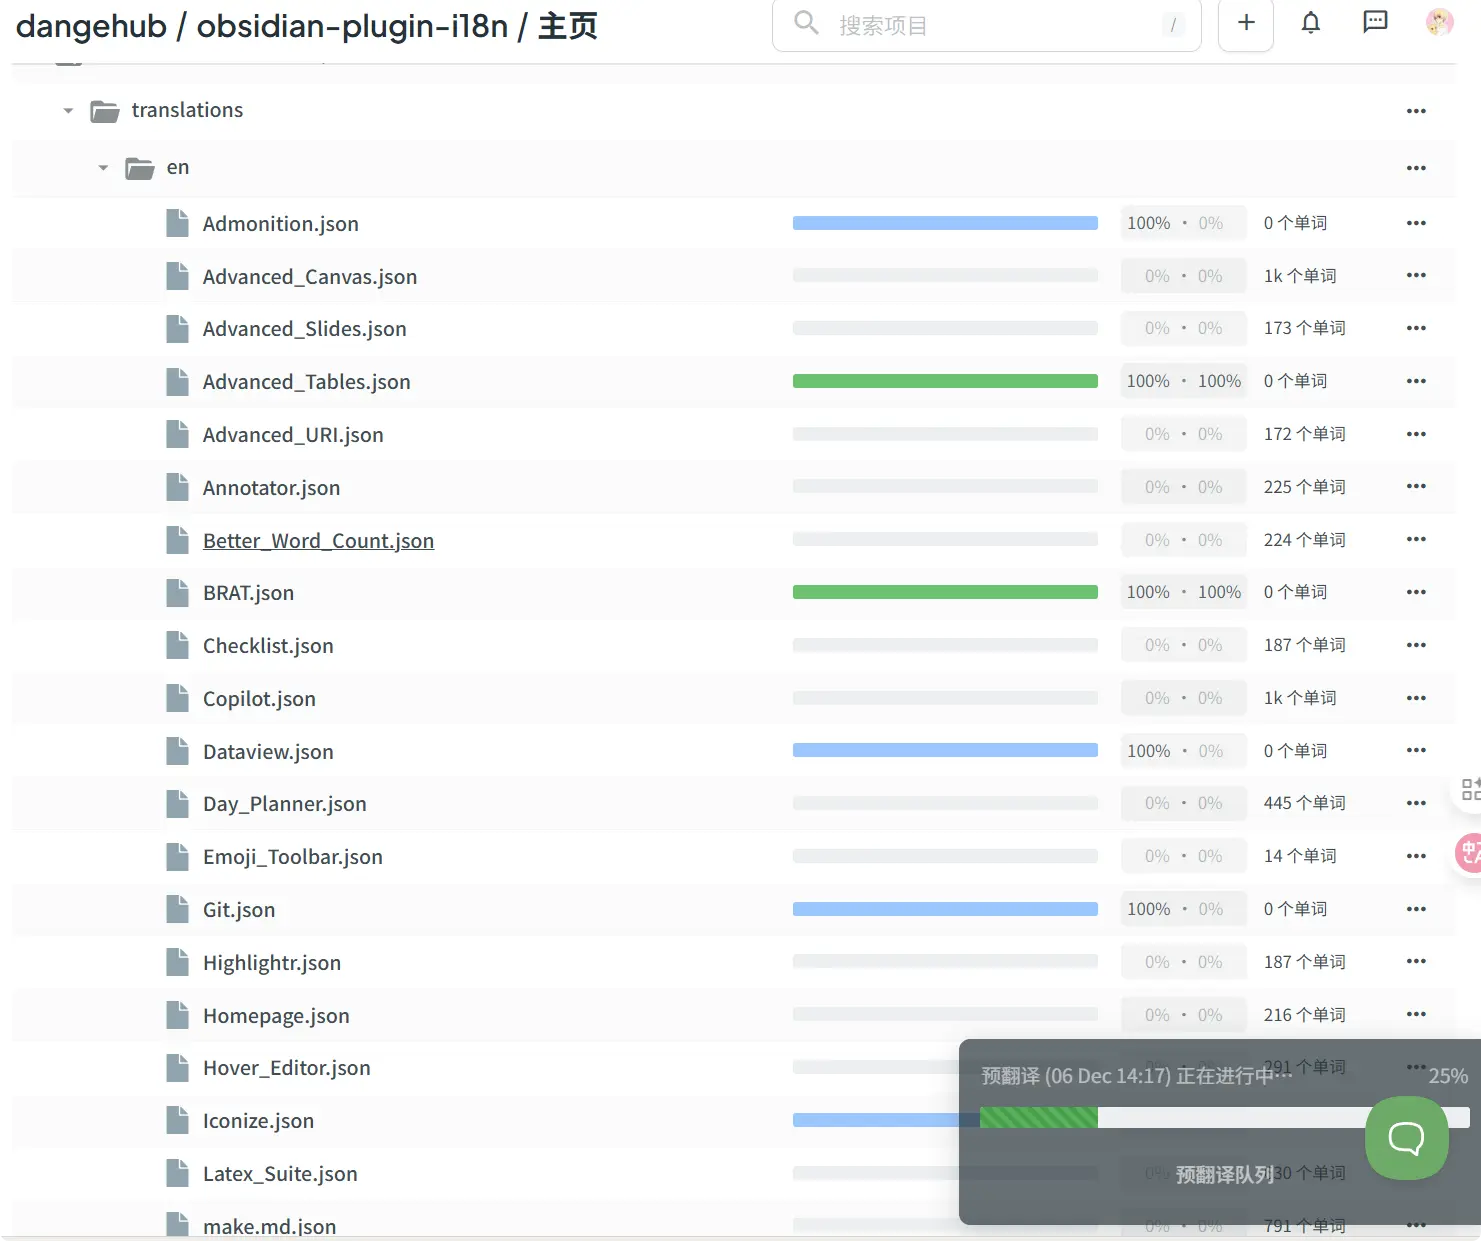
Task: Click the en folder icon
Action: [139, 168]
